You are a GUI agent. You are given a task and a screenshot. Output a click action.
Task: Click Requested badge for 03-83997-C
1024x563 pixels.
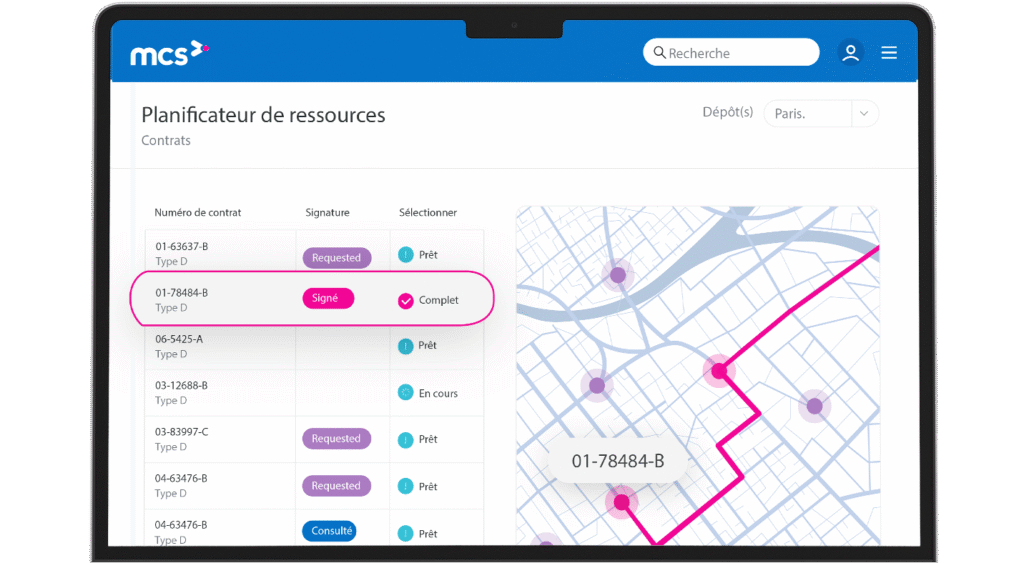[336, 438]
